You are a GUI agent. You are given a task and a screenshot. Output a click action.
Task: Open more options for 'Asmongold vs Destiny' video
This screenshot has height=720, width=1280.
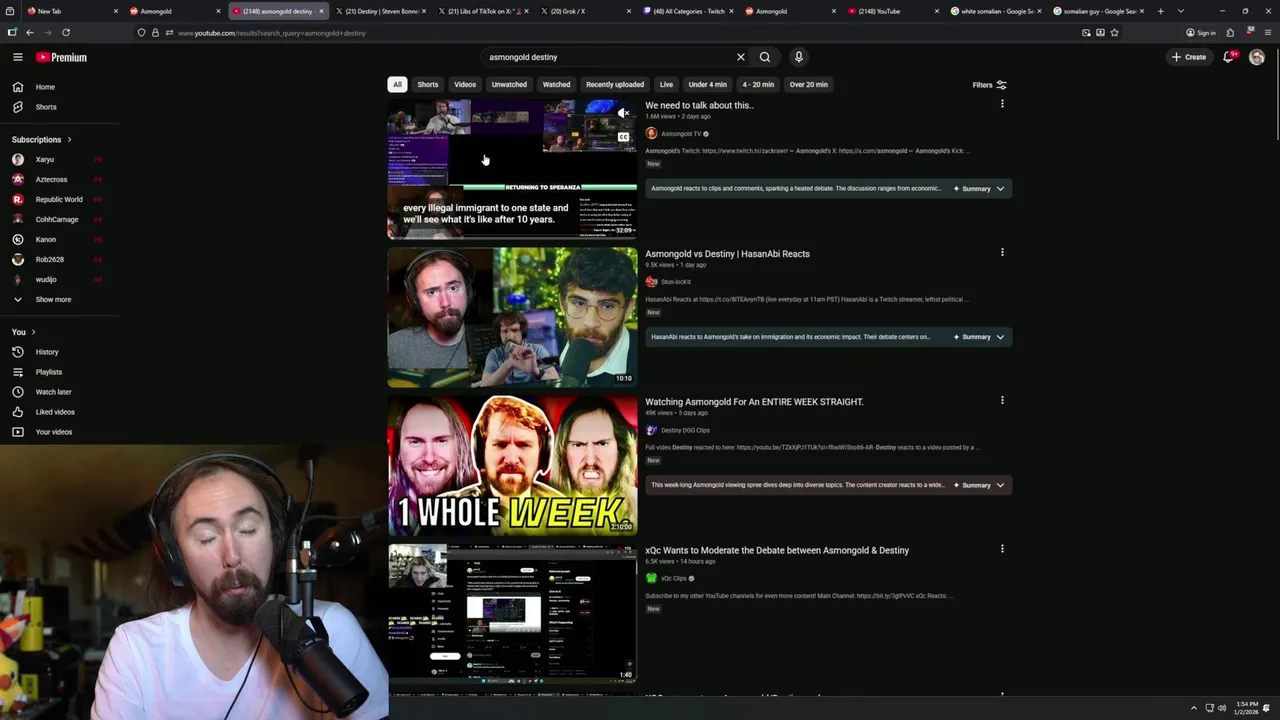pos(1002,252)
